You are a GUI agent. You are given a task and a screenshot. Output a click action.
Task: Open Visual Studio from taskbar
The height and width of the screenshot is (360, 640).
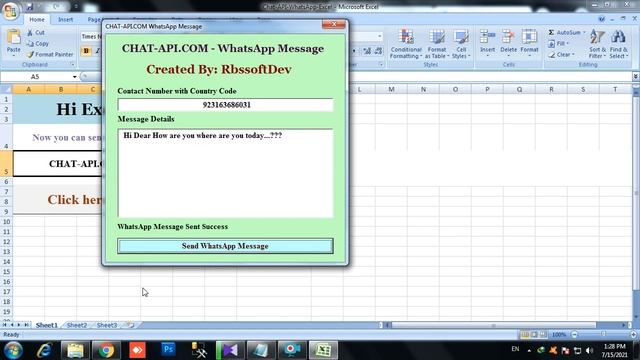(x=230, y=350)
